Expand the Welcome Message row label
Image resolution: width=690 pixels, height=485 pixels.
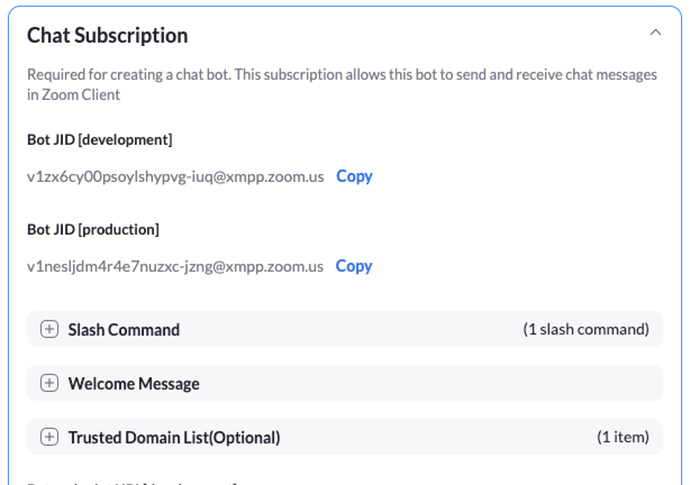pos(134,383)
